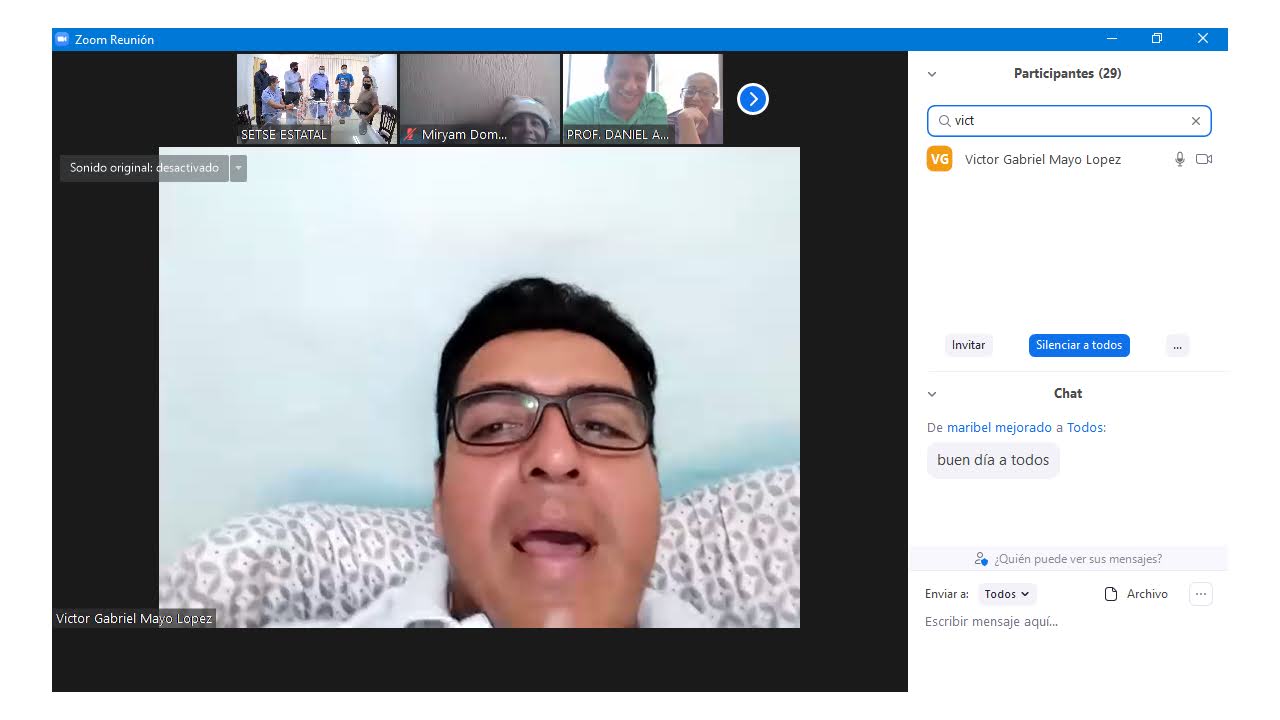Click maribel mejorado sender name in chat
The width and height of the screenshot is (1280, 720).
coord(999,427)
